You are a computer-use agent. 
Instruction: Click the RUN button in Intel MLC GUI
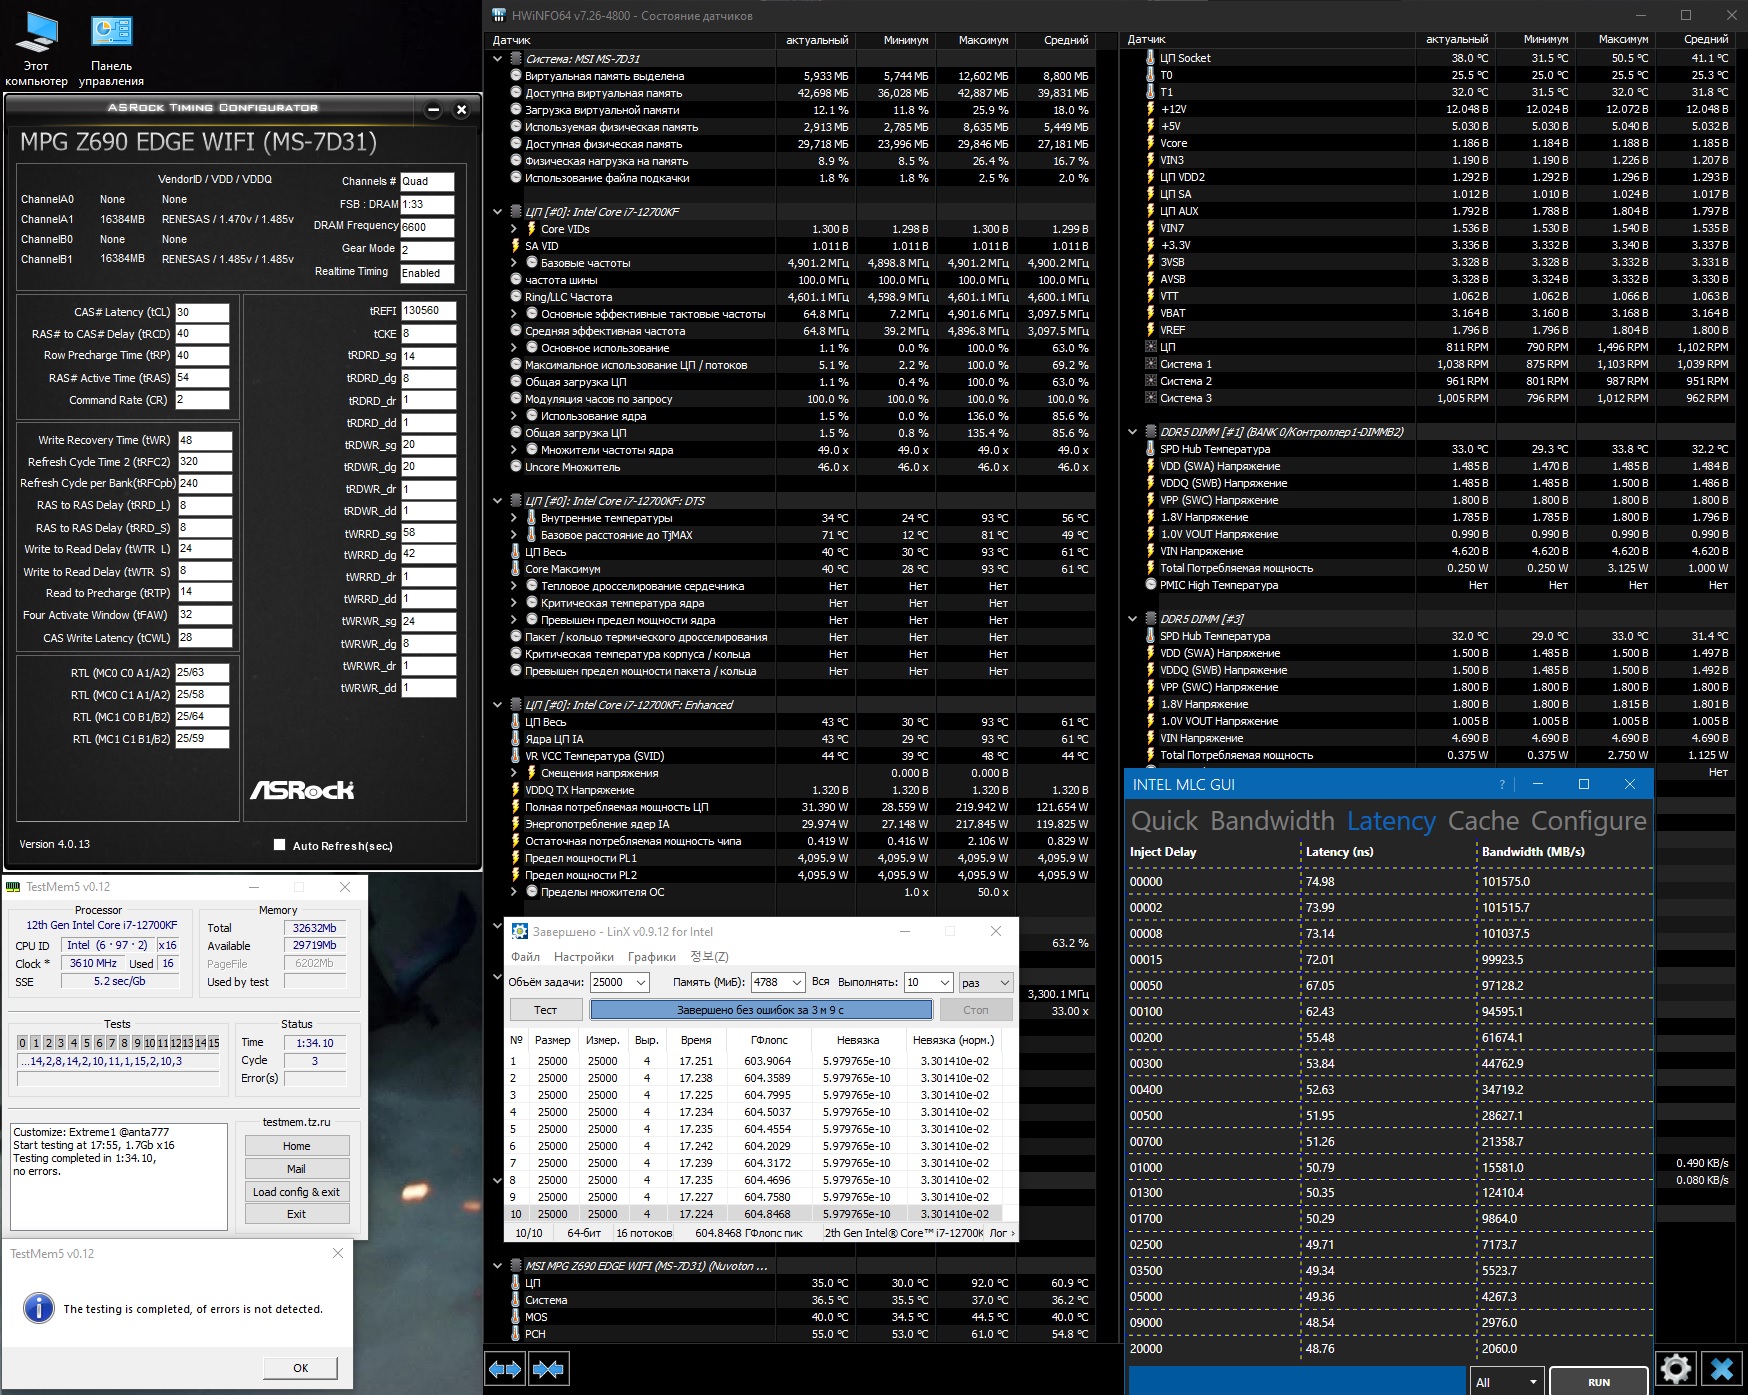coord(1598,1381)
